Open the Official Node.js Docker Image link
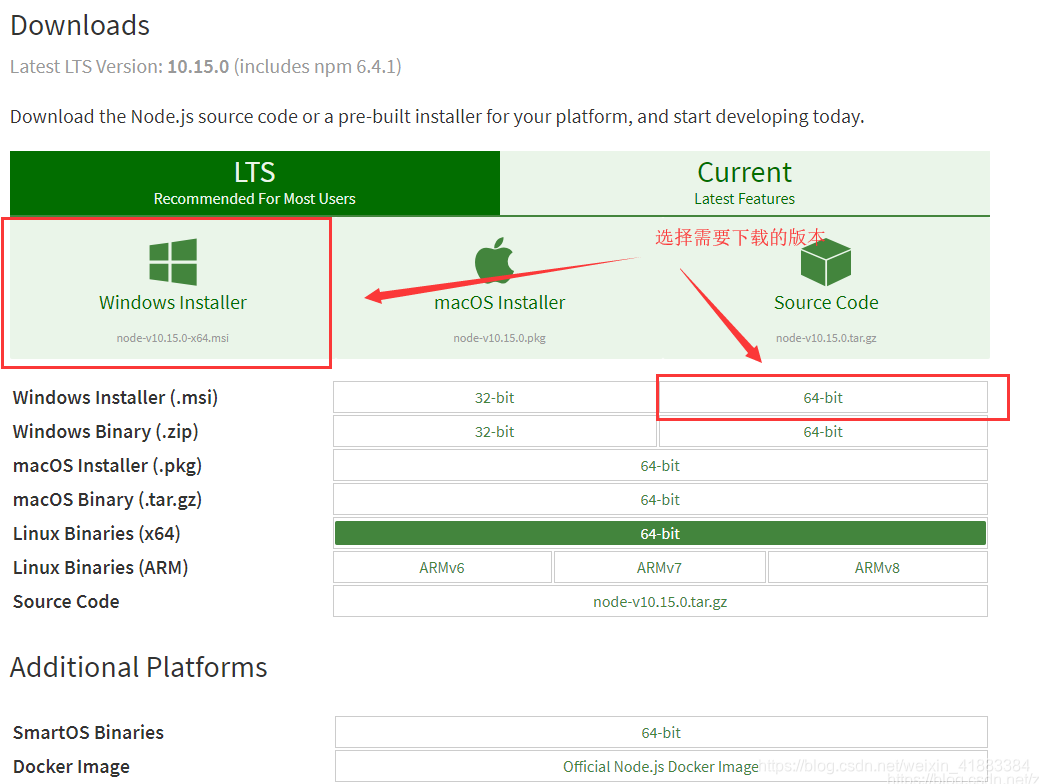 pos(660,766)
